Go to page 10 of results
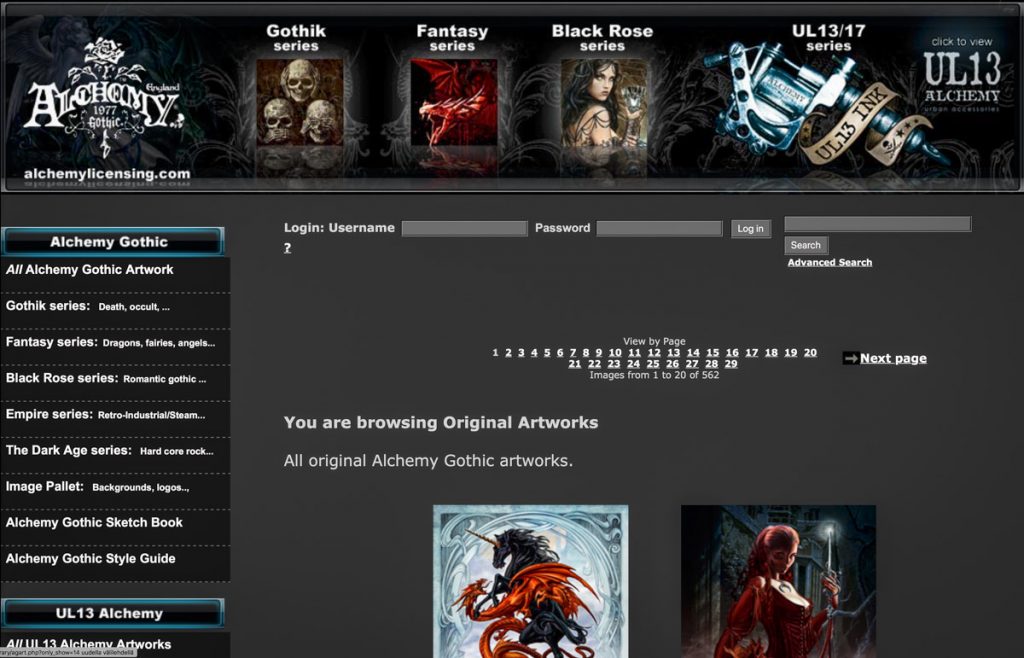Screen dimensions: 1024x658 tap(615, 352)
